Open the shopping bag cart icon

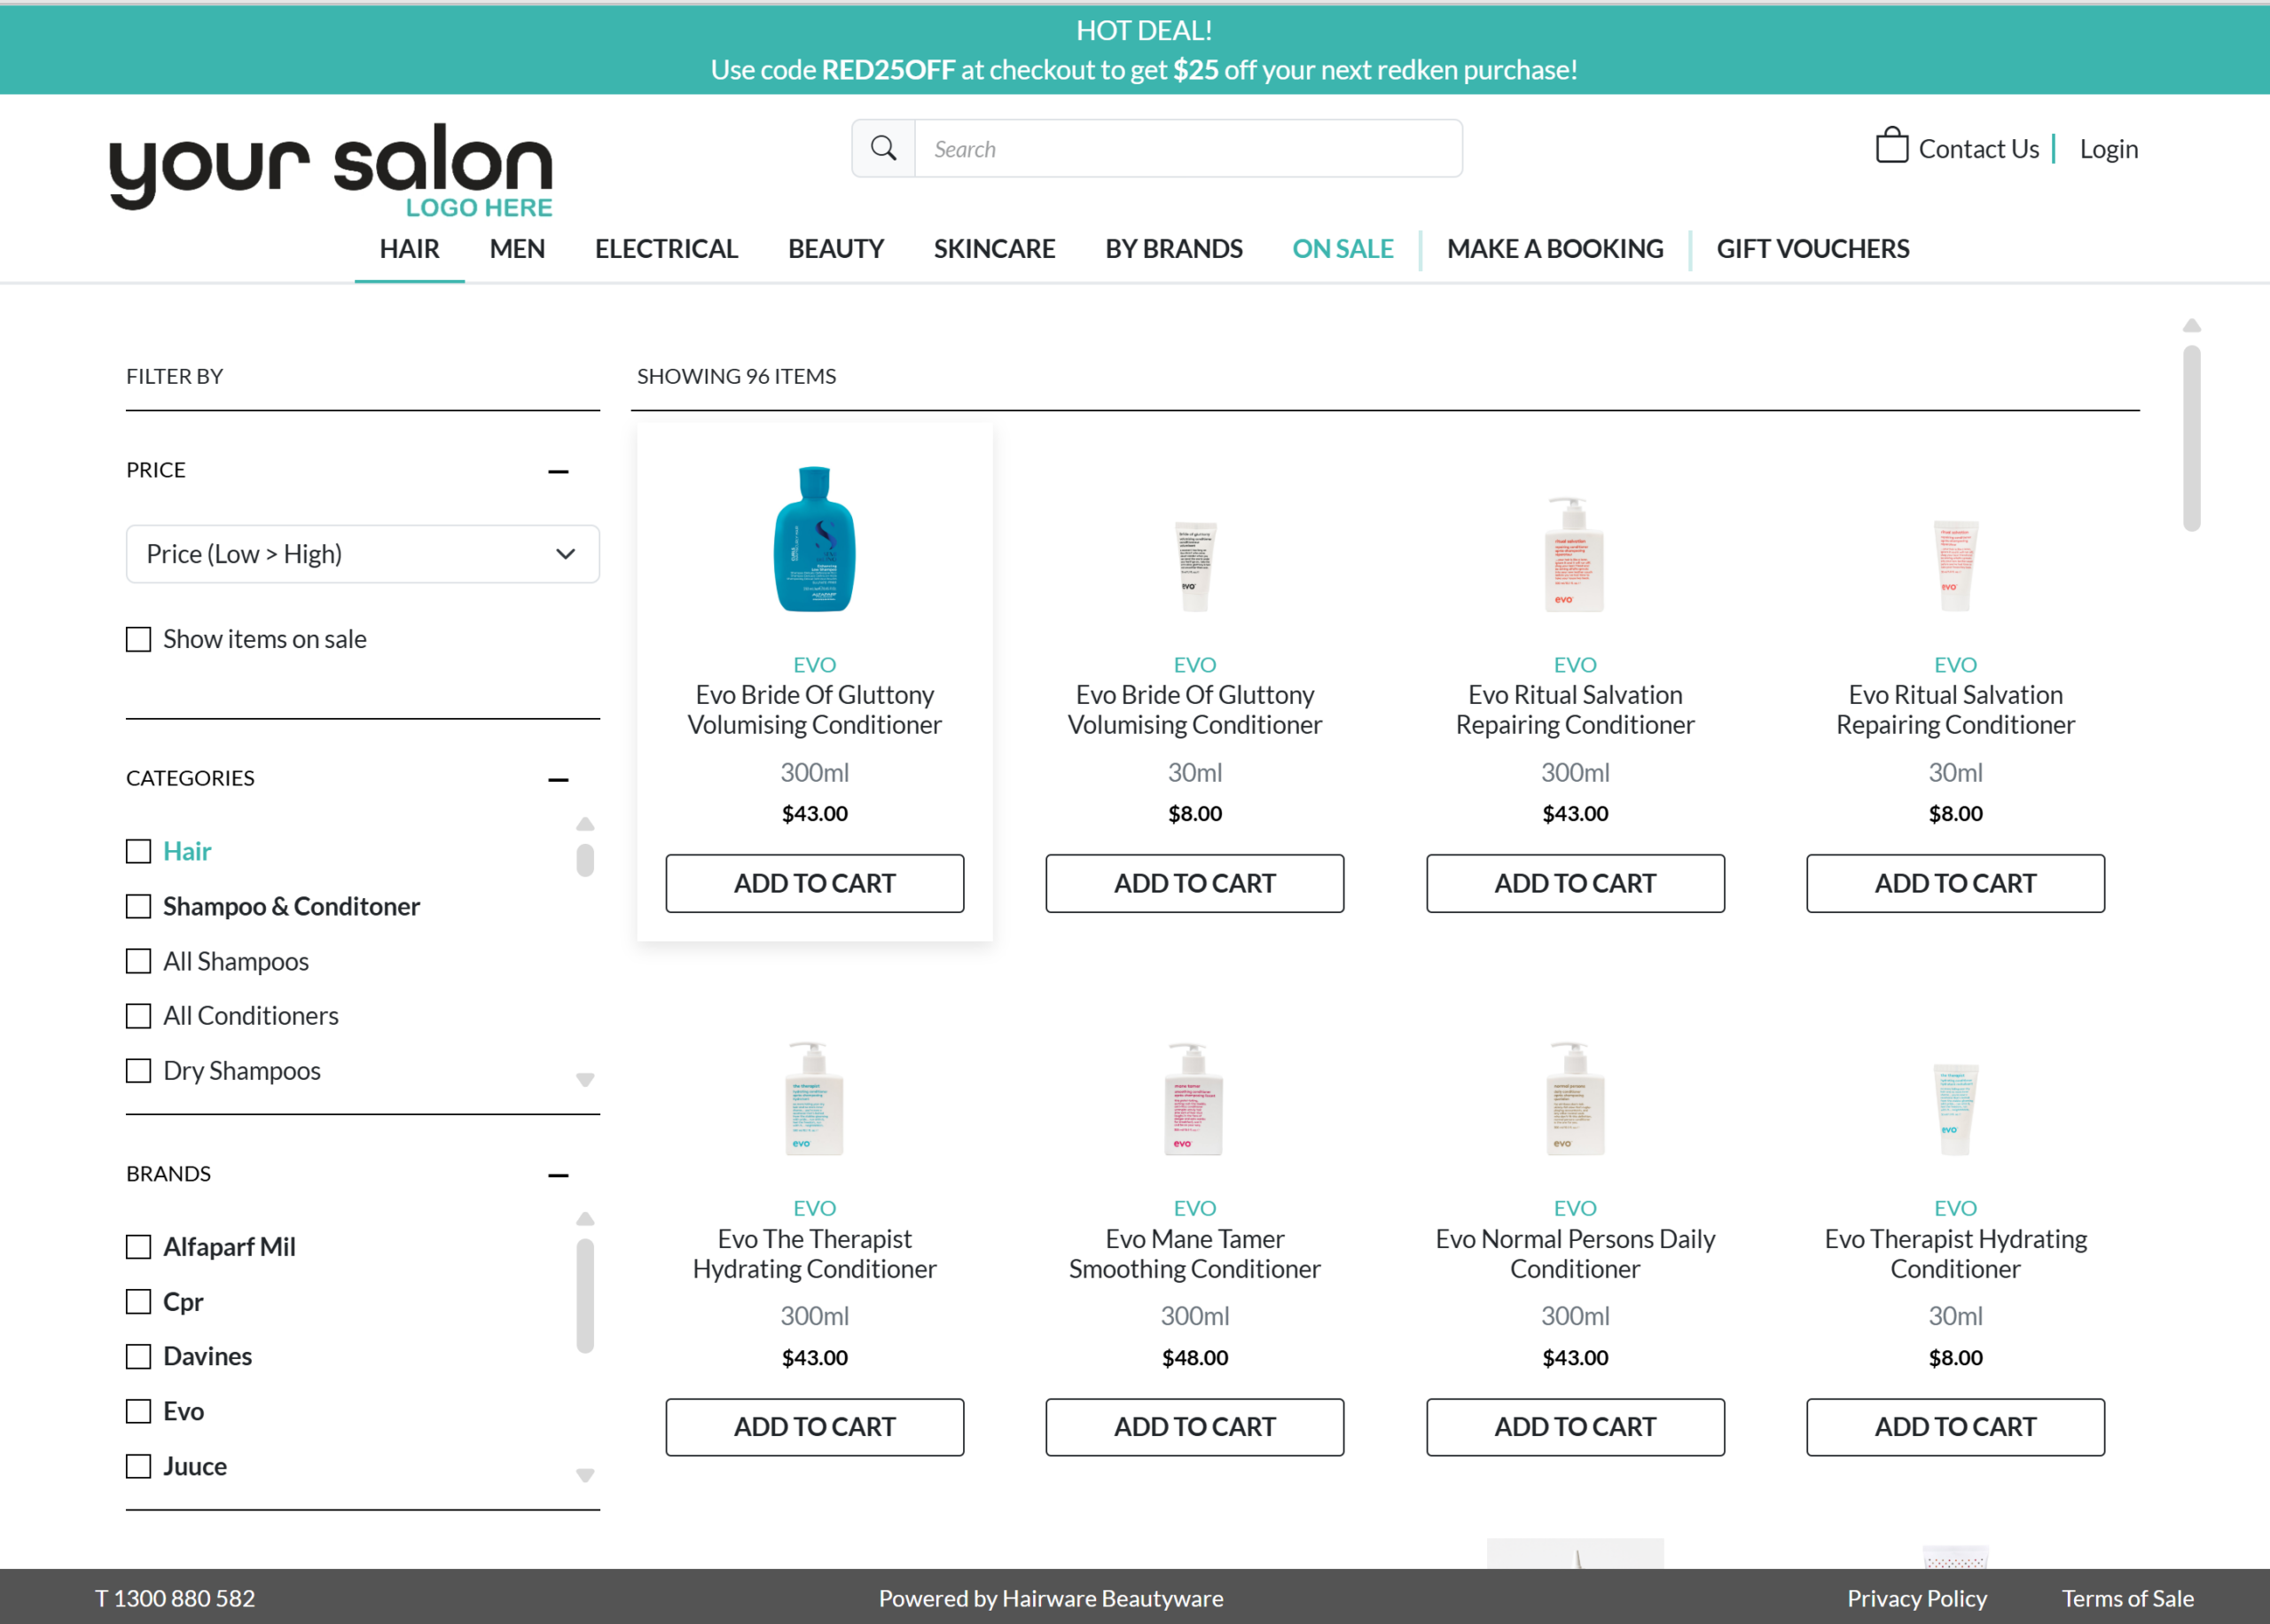pos(1891,146)
